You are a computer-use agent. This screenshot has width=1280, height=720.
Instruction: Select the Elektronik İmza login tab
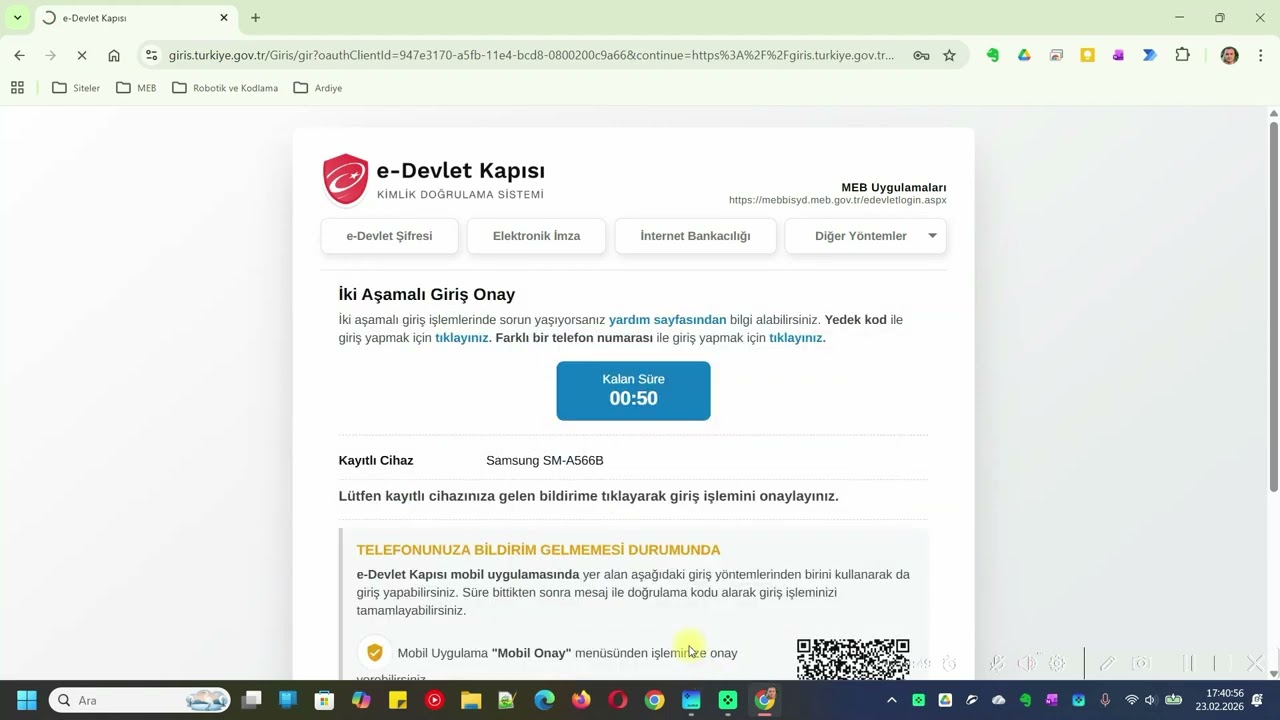click(x=536, y=236)
